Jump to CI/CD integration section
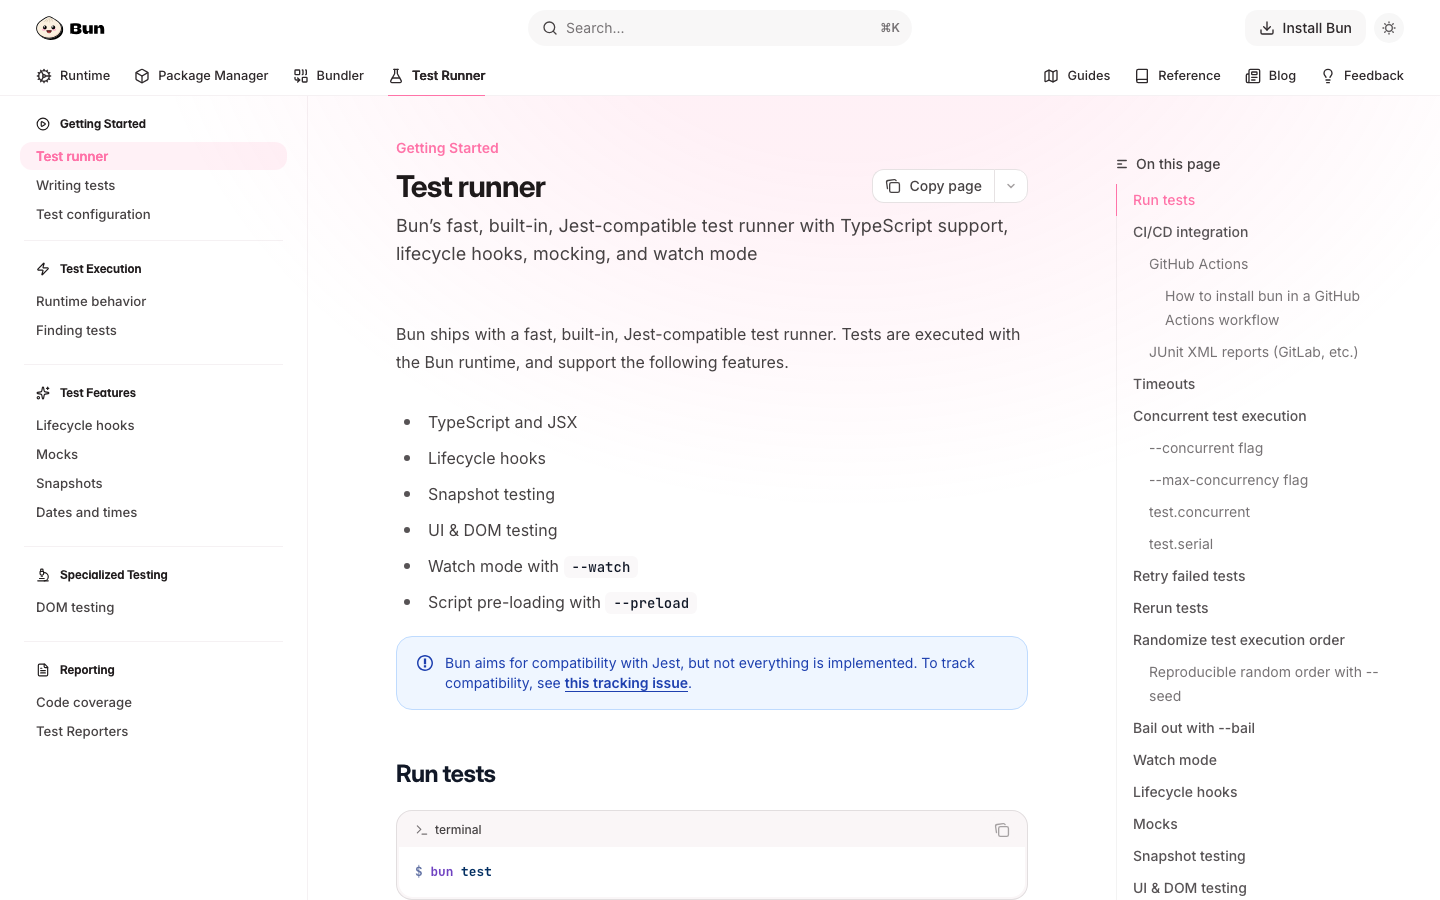Viewport: 1440px width, 900px height. tap(1190, 232)
